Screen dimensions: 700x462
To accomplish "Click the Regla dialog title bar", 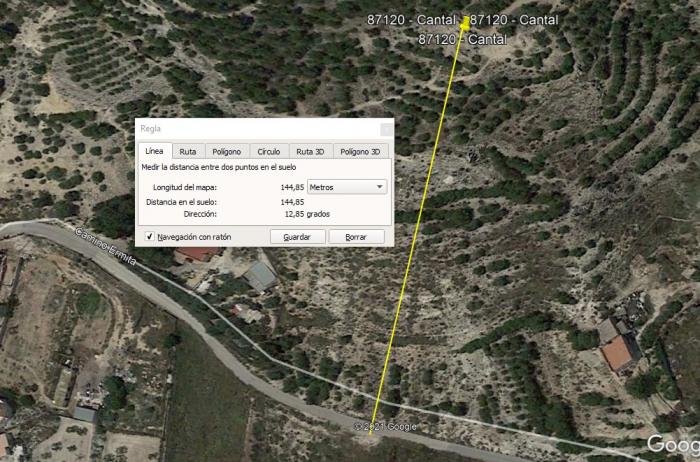I will [x=257, y=129].
